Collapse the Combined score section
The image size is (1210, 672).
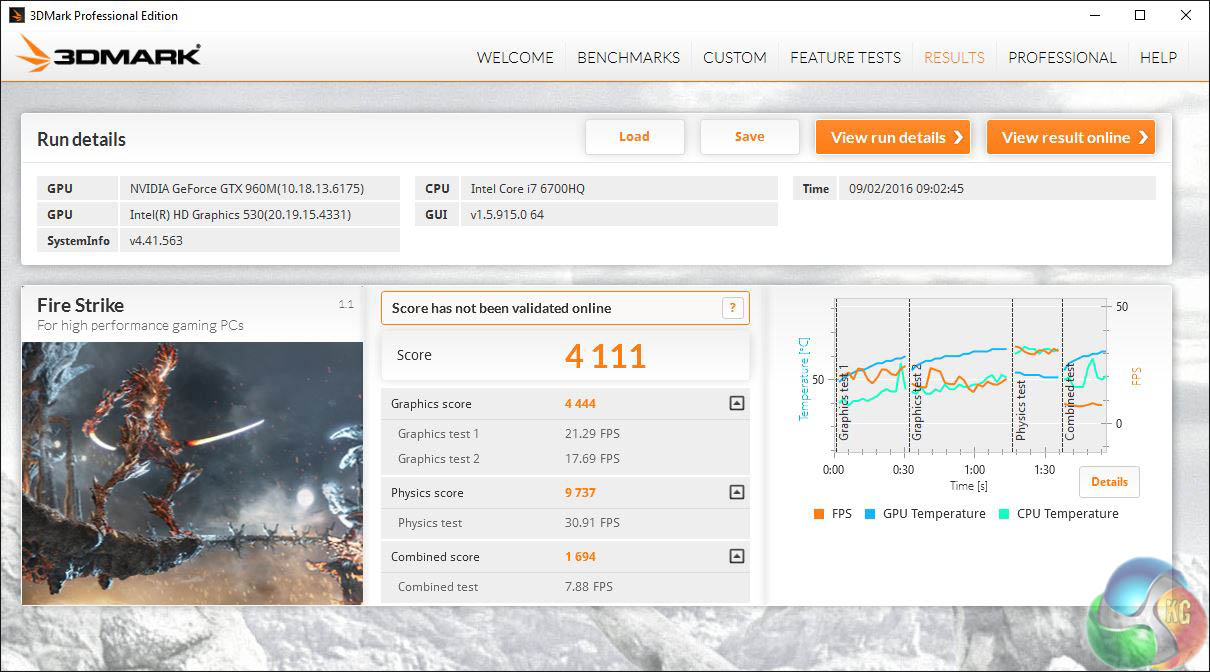(x=736, y=557)
